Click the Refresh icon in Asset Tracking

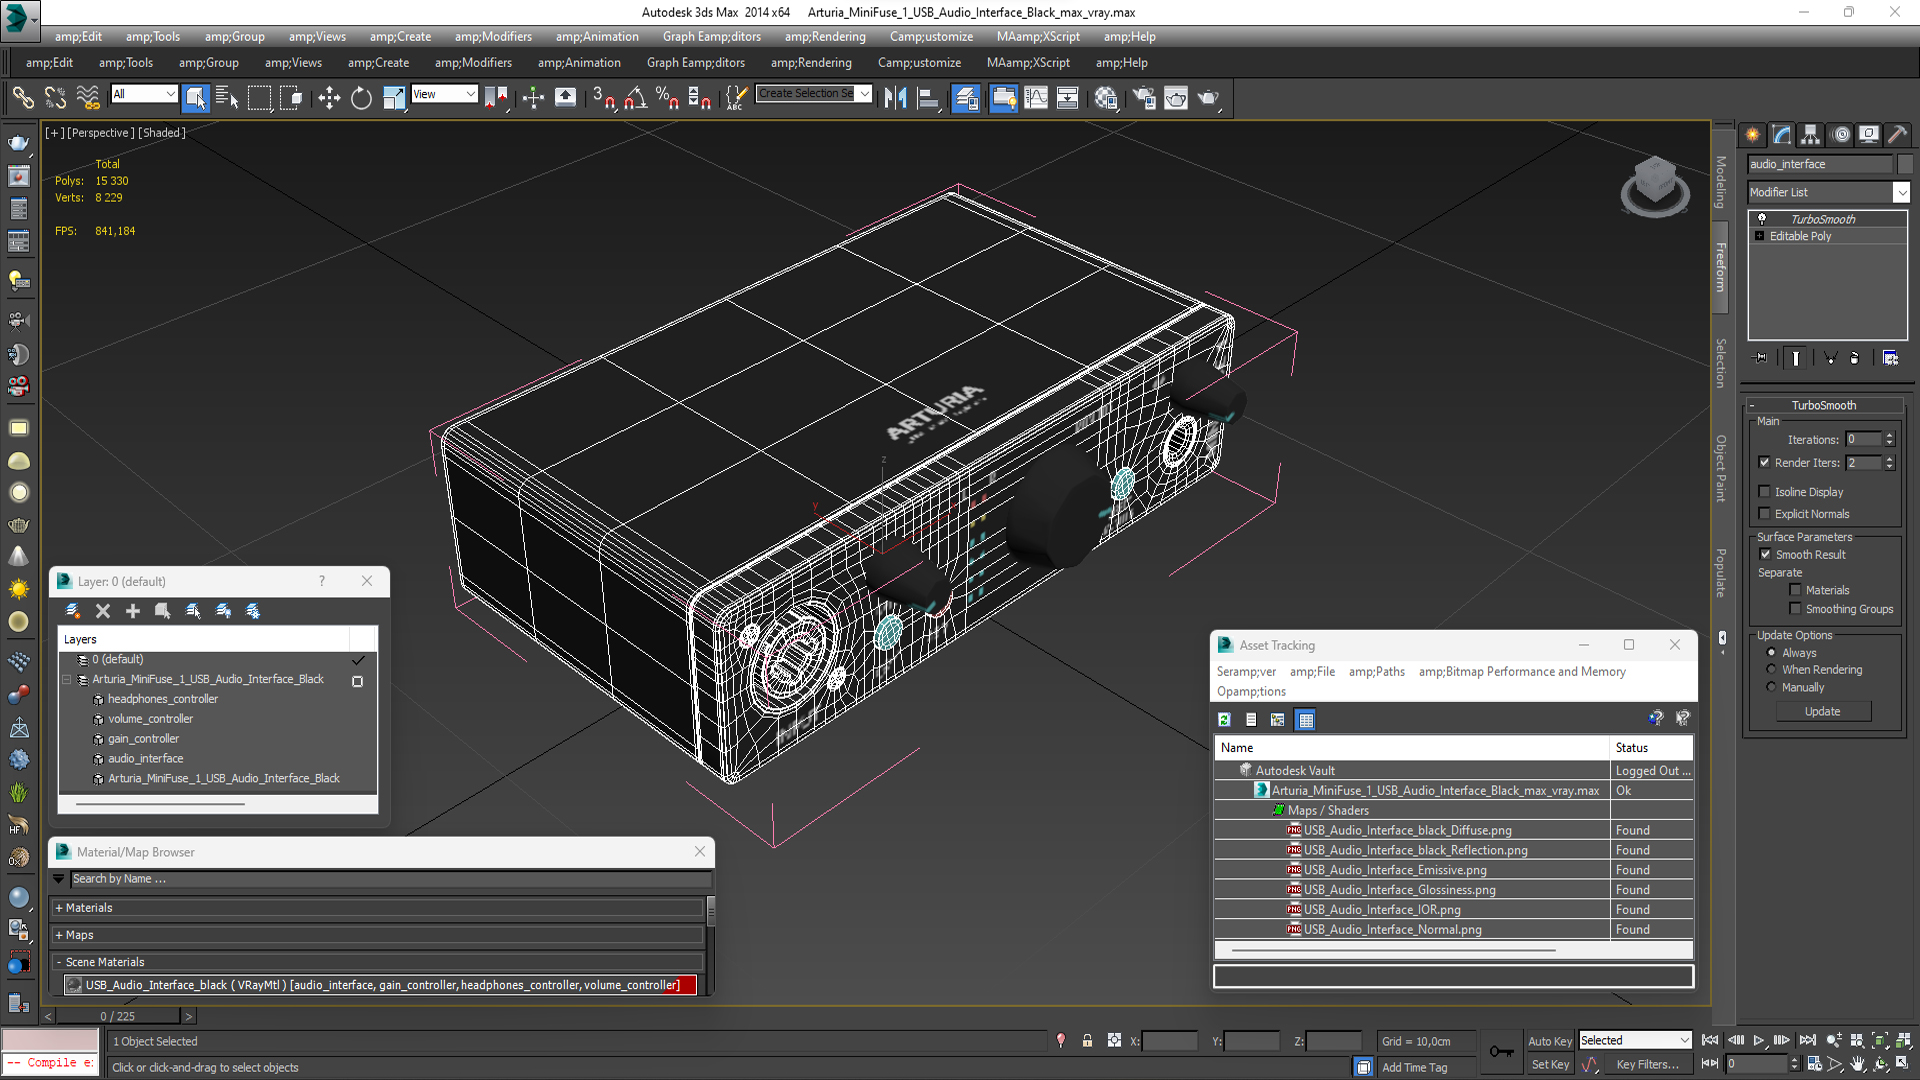point(1224,719)
